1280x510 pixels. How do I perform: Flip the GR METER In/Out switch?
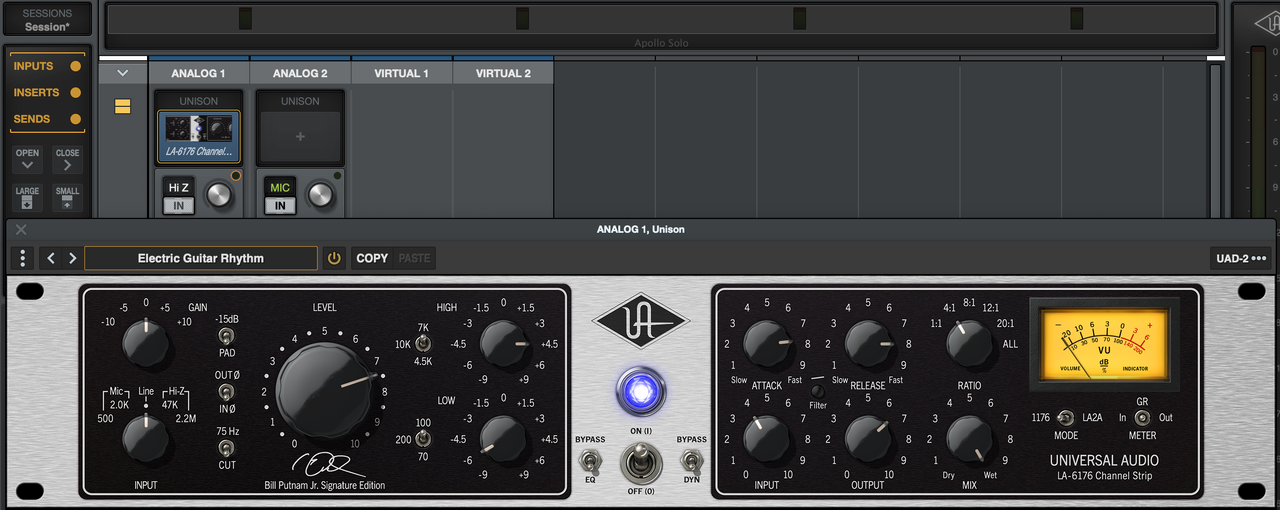[x=1142, y=418]
